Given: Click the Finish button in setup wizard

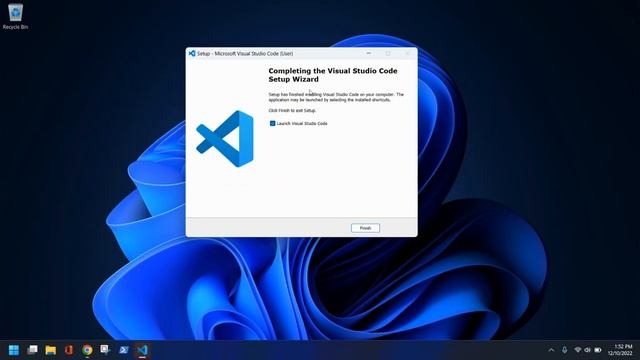Looking at the screenshot, I should pyautogui.click(x=365, y=228).
